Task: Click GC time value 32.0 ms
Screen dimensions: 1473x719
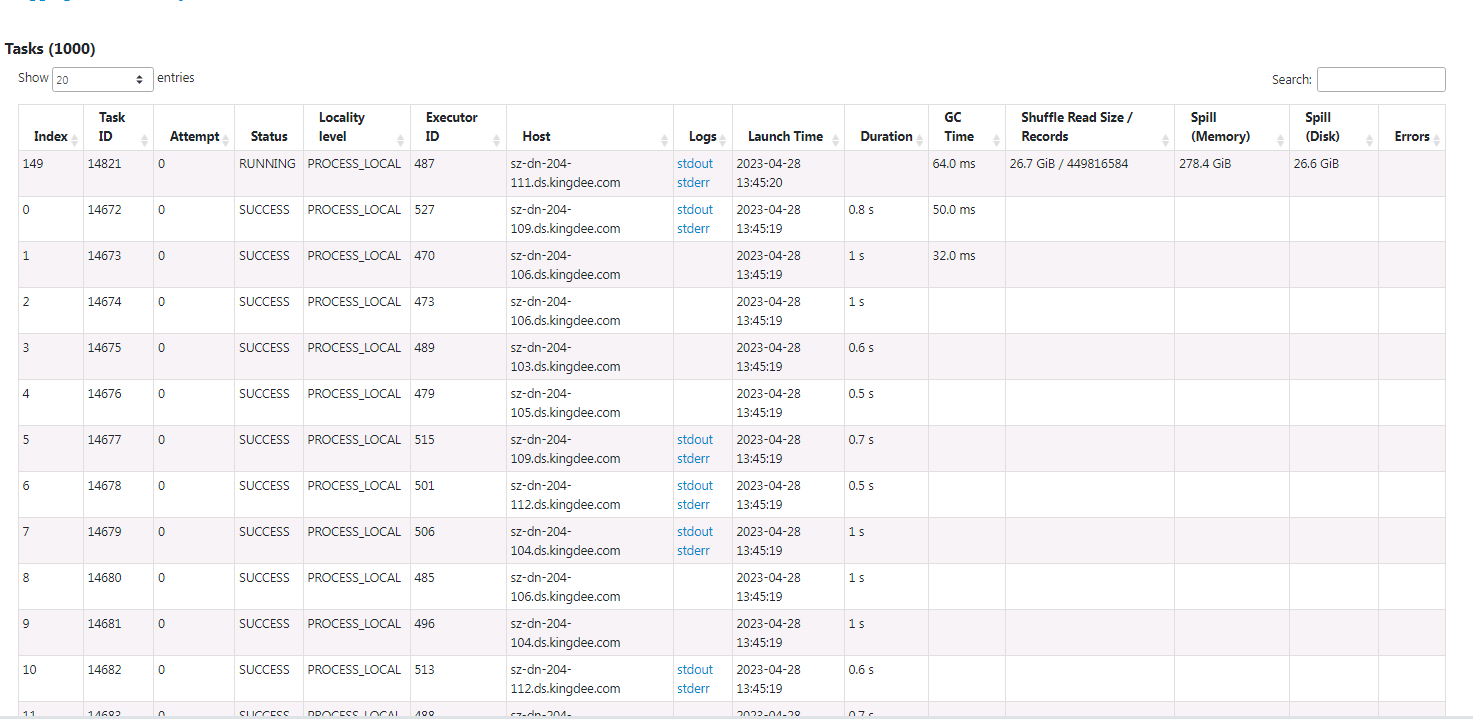Action: pos(954,256)
